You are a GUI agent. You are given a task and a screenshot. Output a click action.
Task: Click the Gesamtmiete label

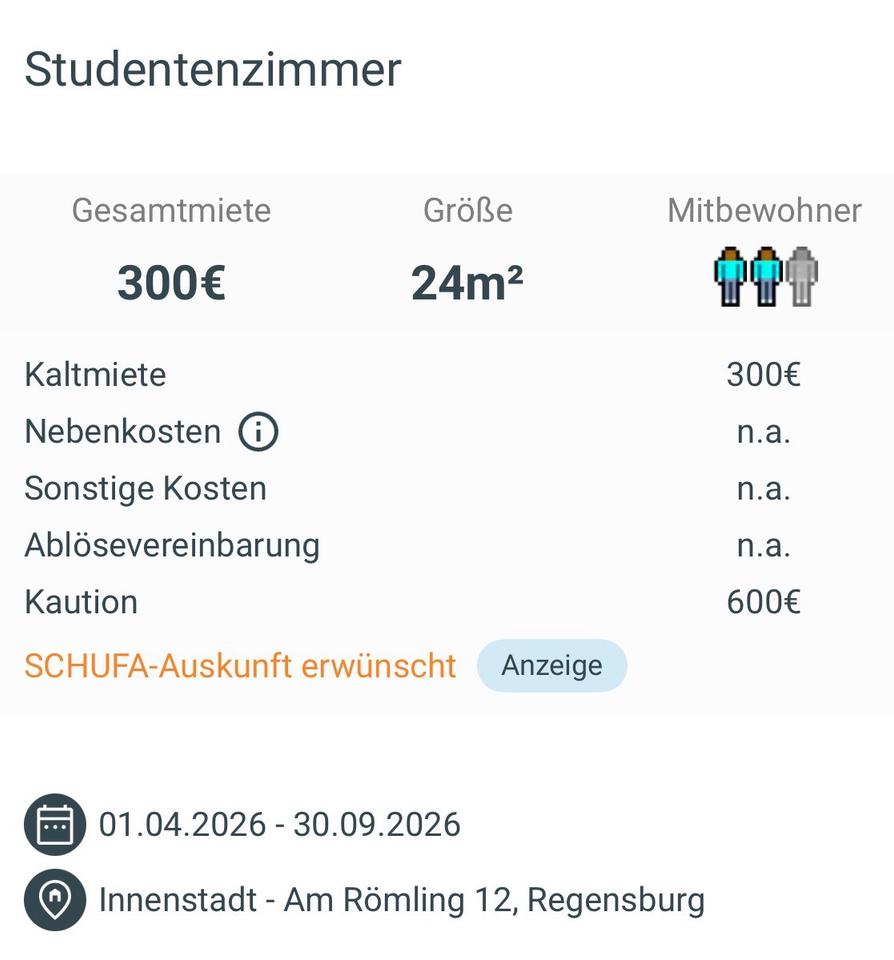pos(171,210)
